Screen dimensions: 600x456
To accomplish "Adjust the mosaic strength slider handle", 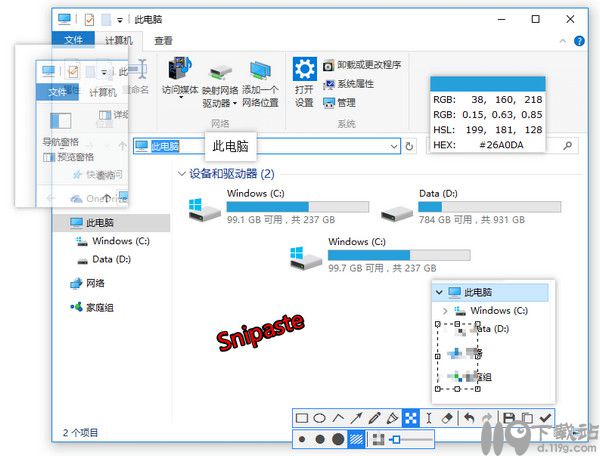I will point(396,440).
